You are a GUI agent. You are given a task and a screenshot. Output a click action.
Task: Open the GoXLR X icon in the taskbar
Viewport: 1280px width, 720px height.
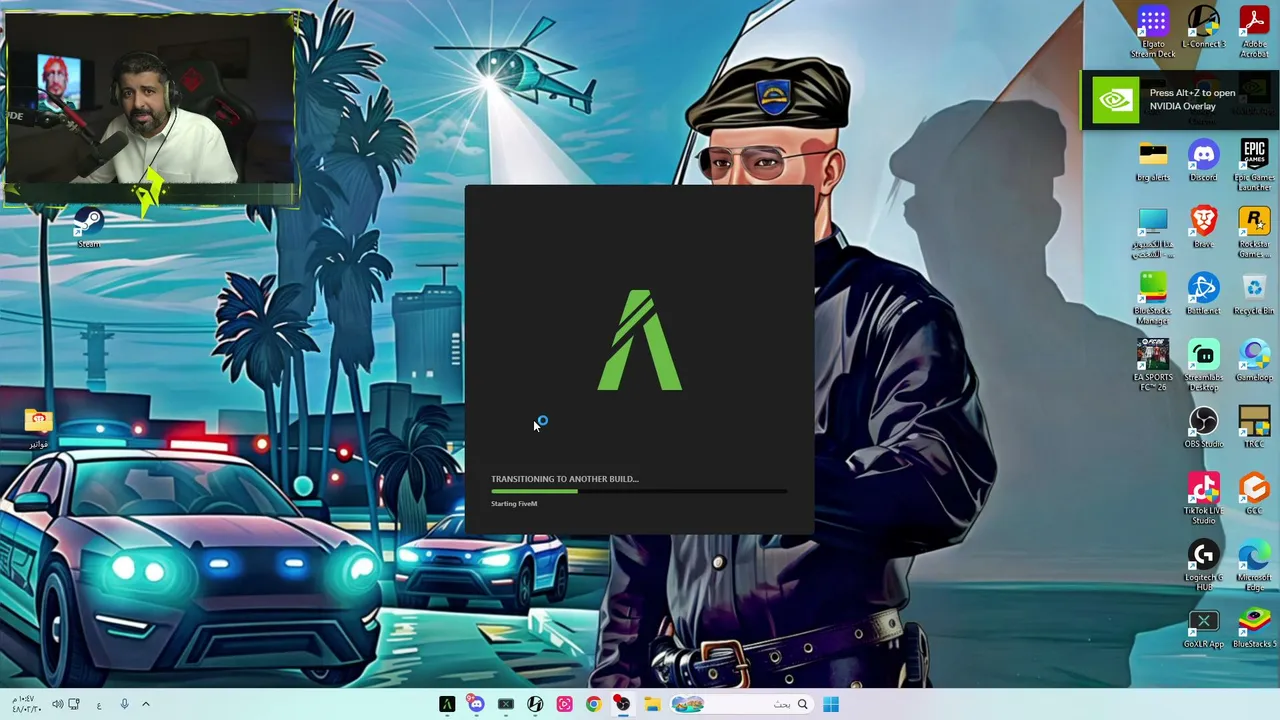[x=505, y=704]
